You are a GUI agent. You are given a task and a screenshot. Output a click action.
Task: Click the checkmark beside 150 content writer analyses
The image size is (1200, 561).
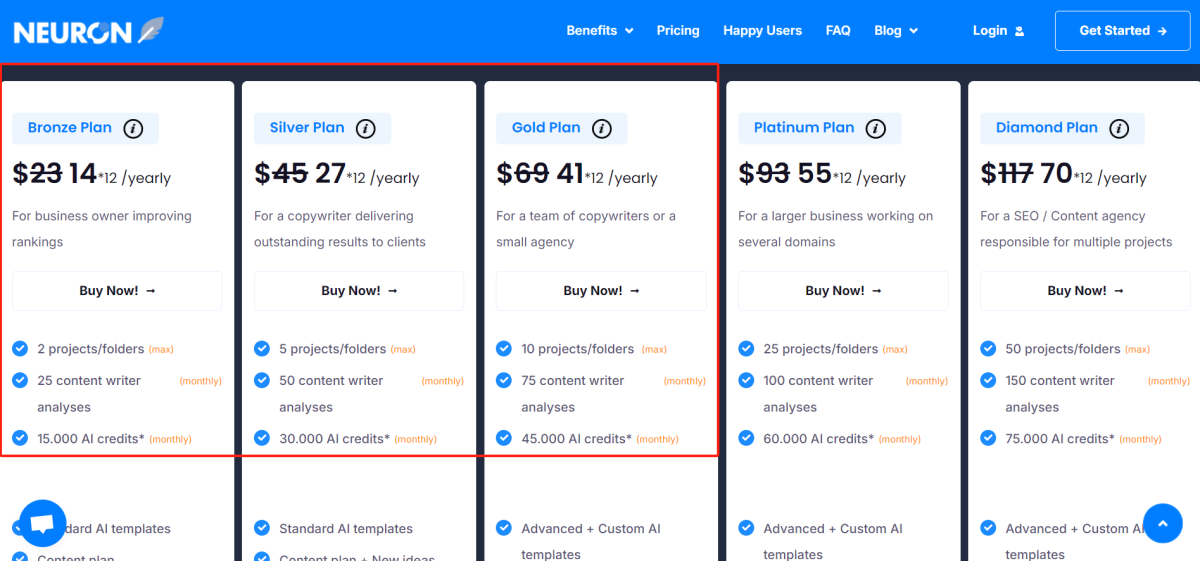coord(988,380)
